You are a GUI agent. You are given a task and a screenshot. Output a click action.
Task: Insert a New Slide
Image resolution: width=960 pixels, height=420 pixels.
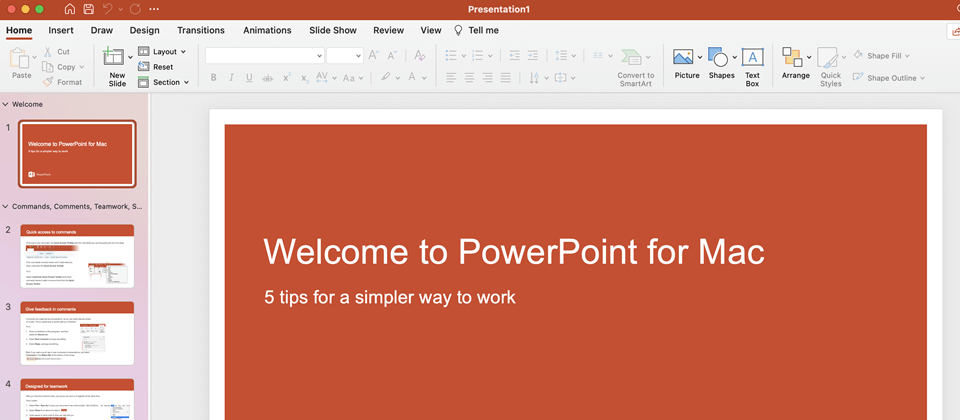114,67
